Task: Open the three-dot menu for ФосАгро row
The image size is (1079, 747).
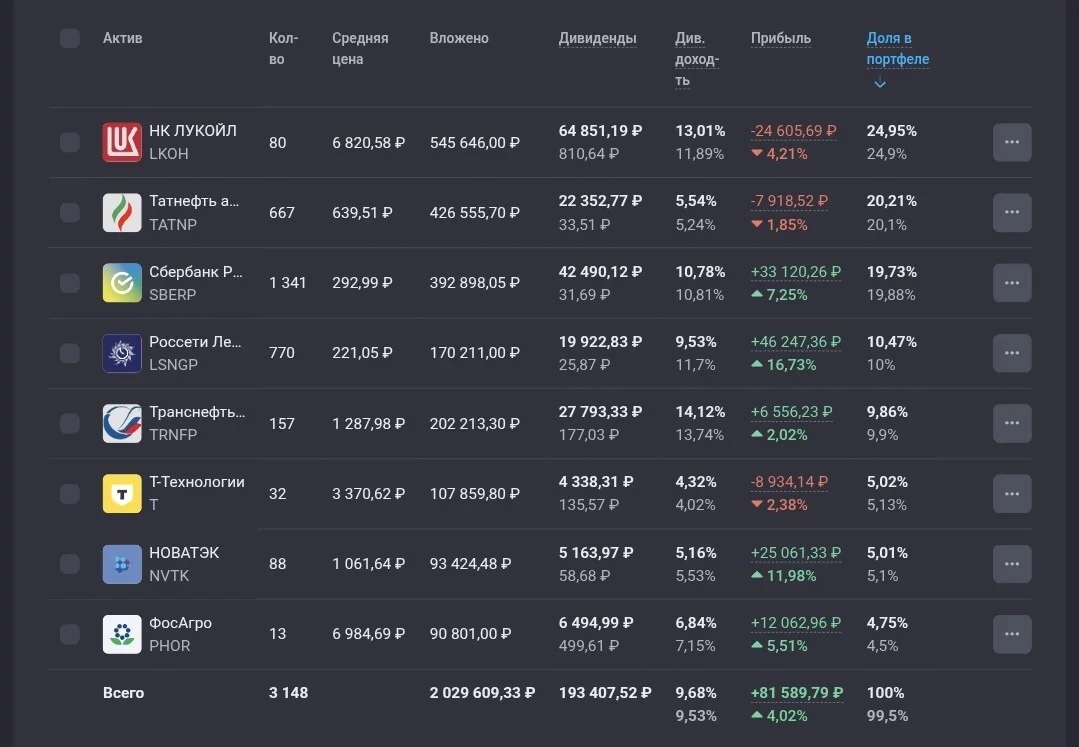Action: coord(1012,634)
